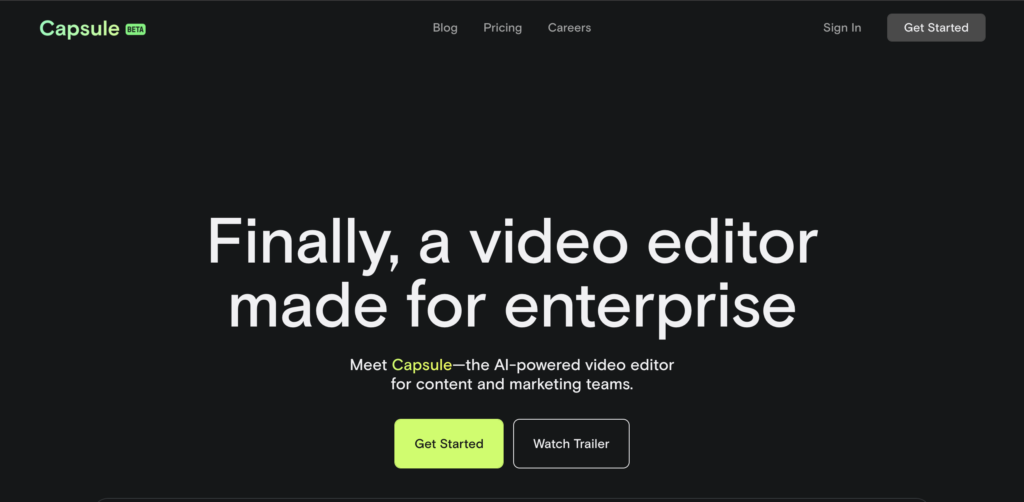The height and width of the screenshot is (502, 1024).
Task: Click the word "Meet" in the subtitle
Action: tap(368, 364)
